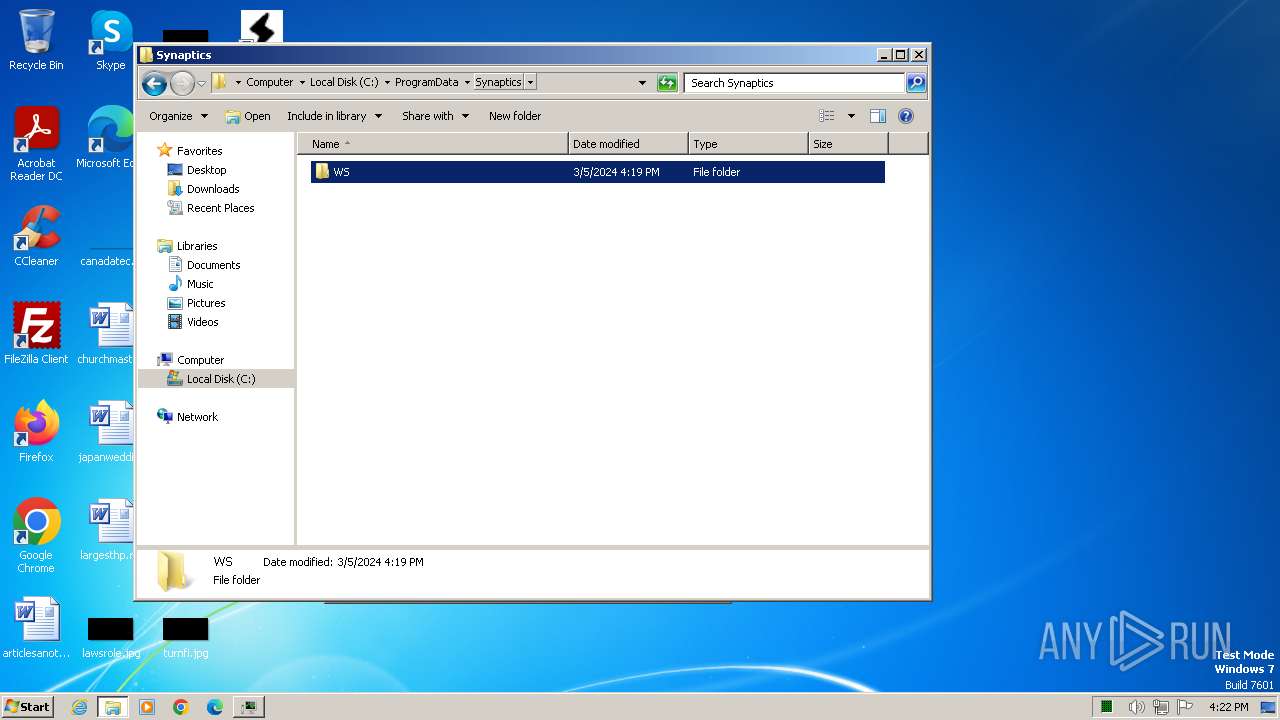Refresh the Synaptics folder view
Viewport: 1280px width, 720px height.
[x=667, y=83]
